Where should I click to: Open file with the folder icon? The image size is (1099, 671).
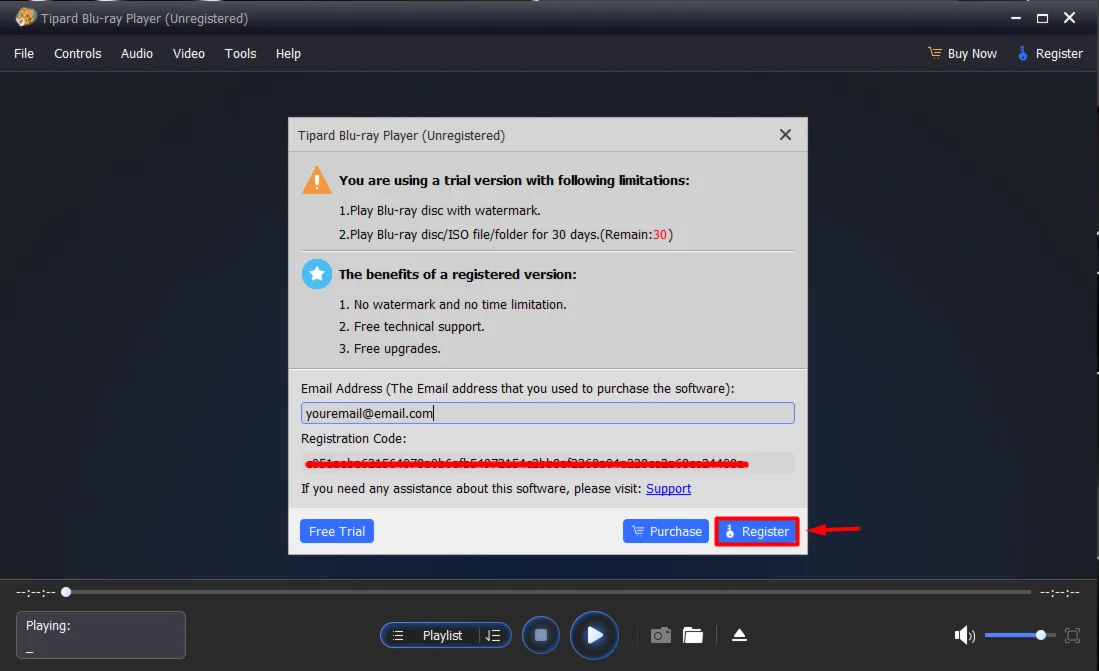click(692, 635)
